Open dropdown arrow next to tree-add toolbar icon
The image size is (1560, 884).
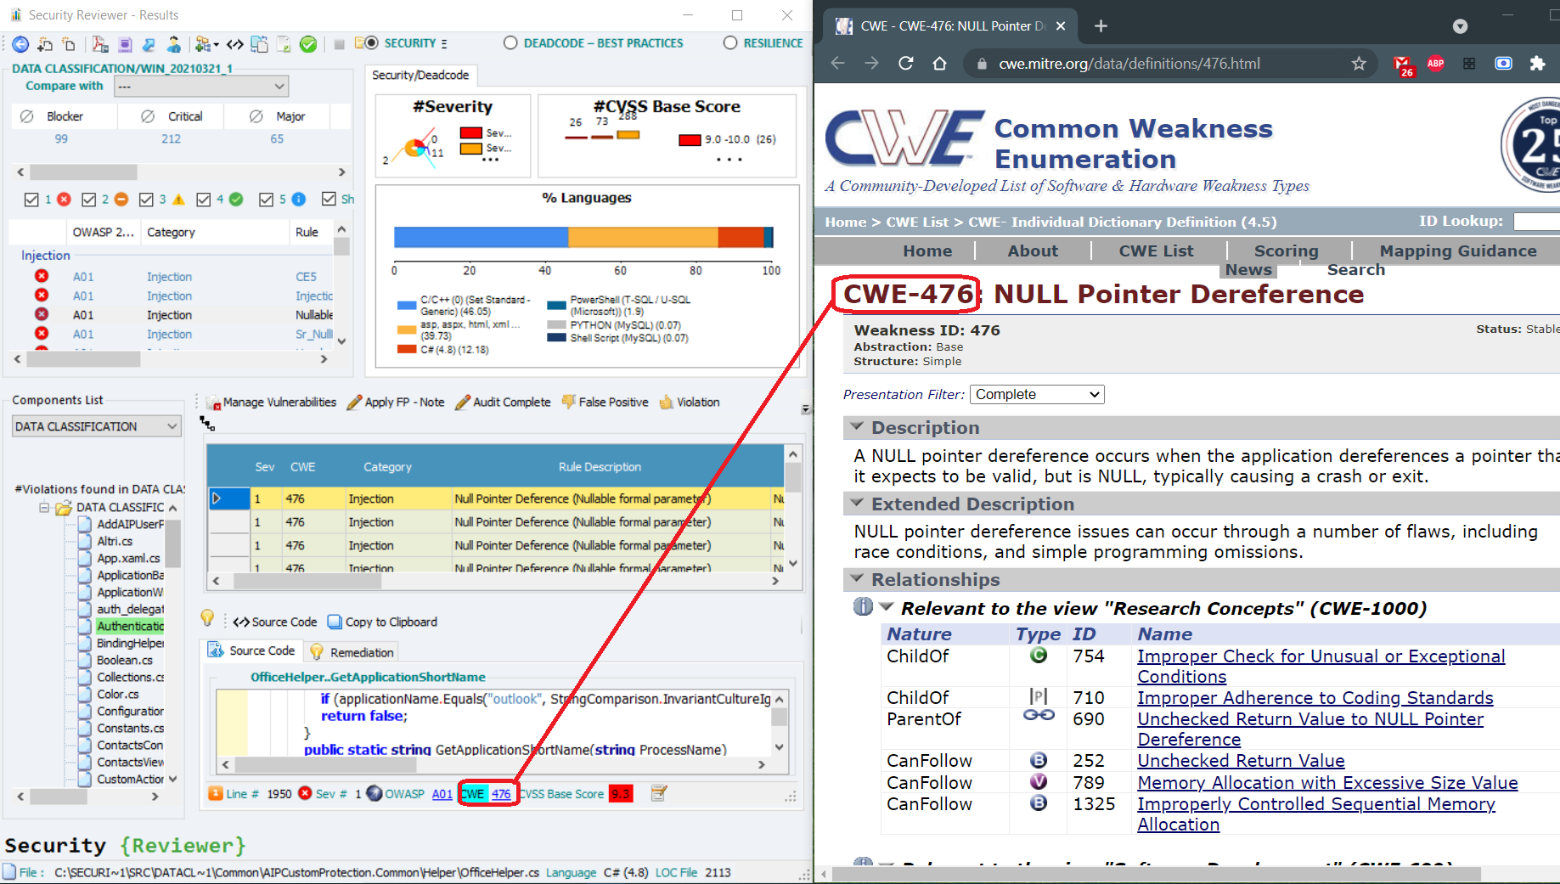pos(216,44)
